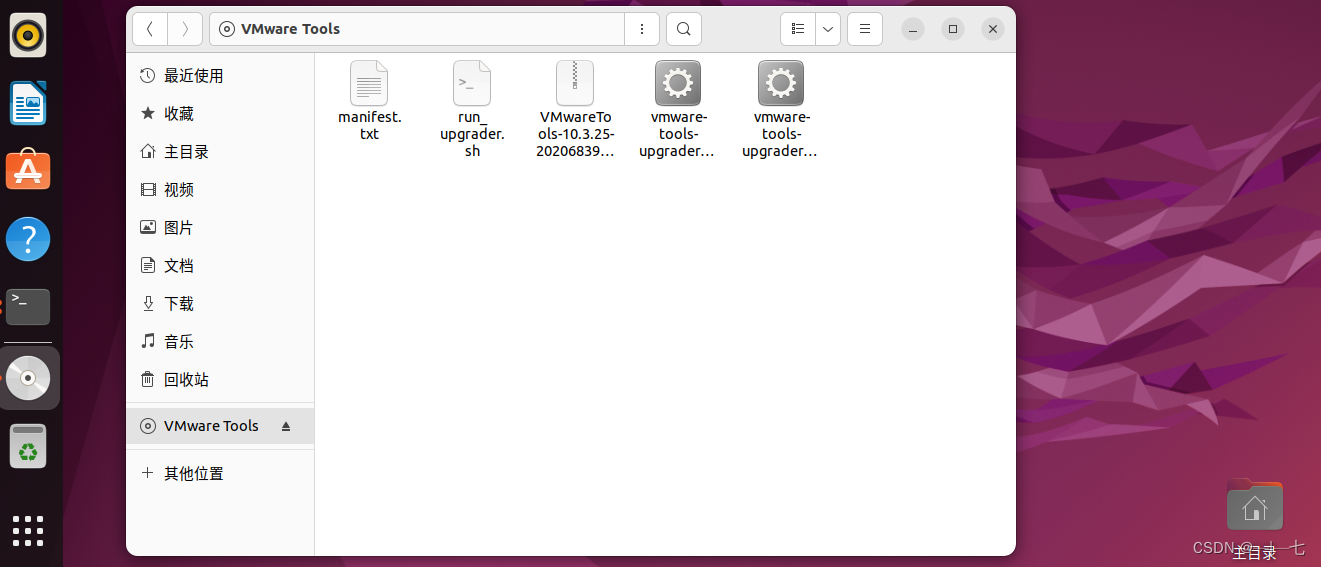Click run_upgrader.sh file name label

tap(472, 134)
